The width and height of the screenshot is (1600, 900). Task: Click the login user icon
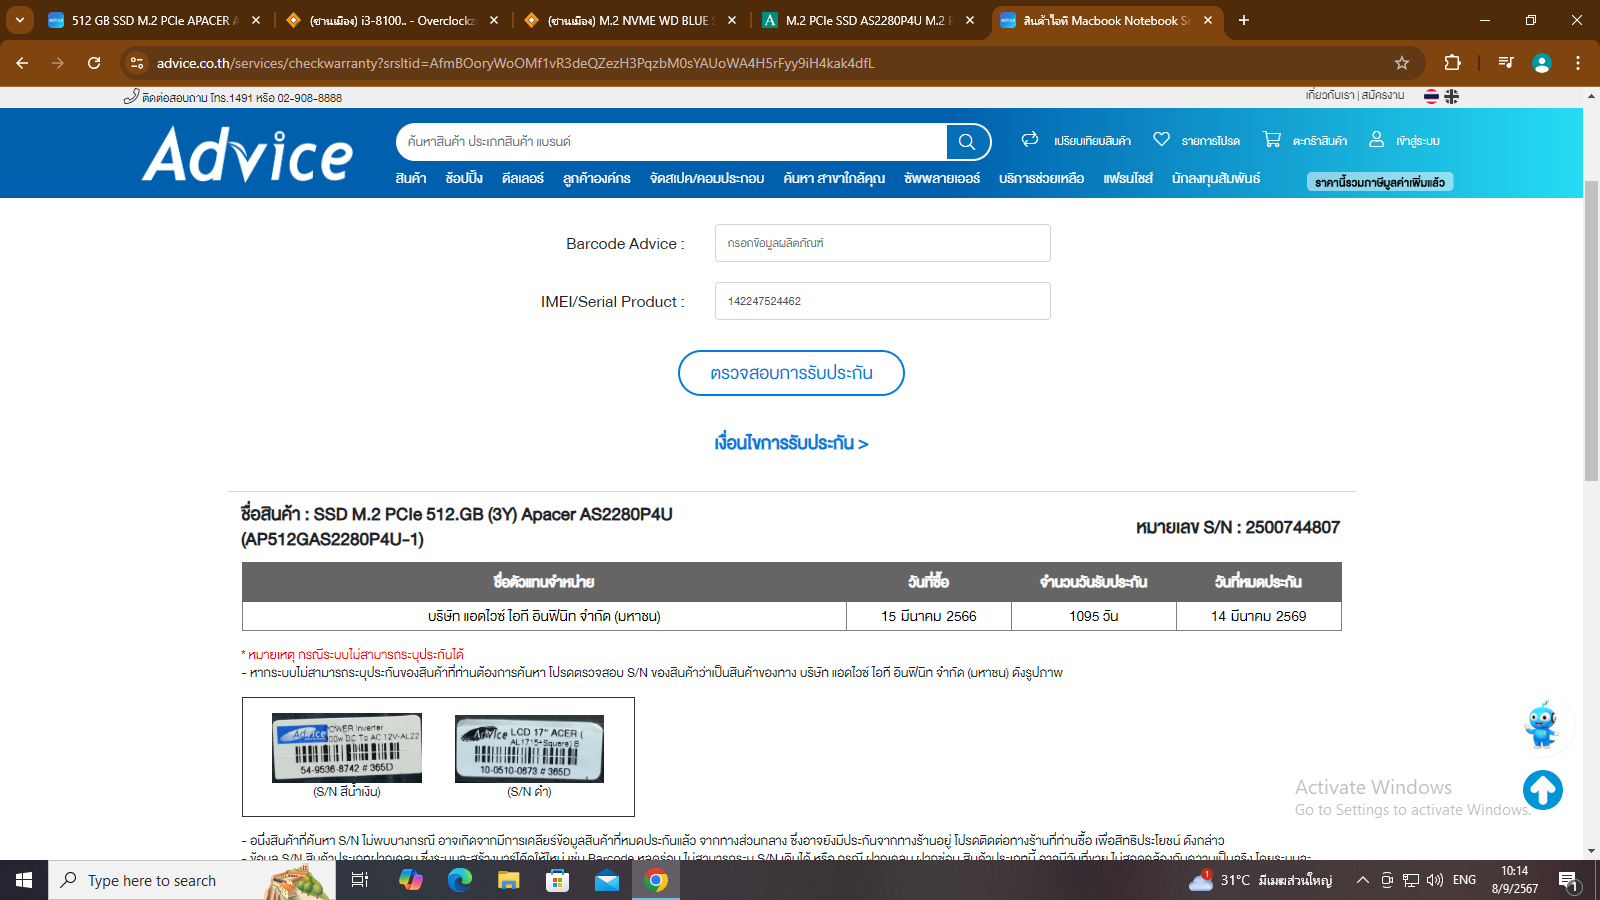click(x=1377, y=139)
